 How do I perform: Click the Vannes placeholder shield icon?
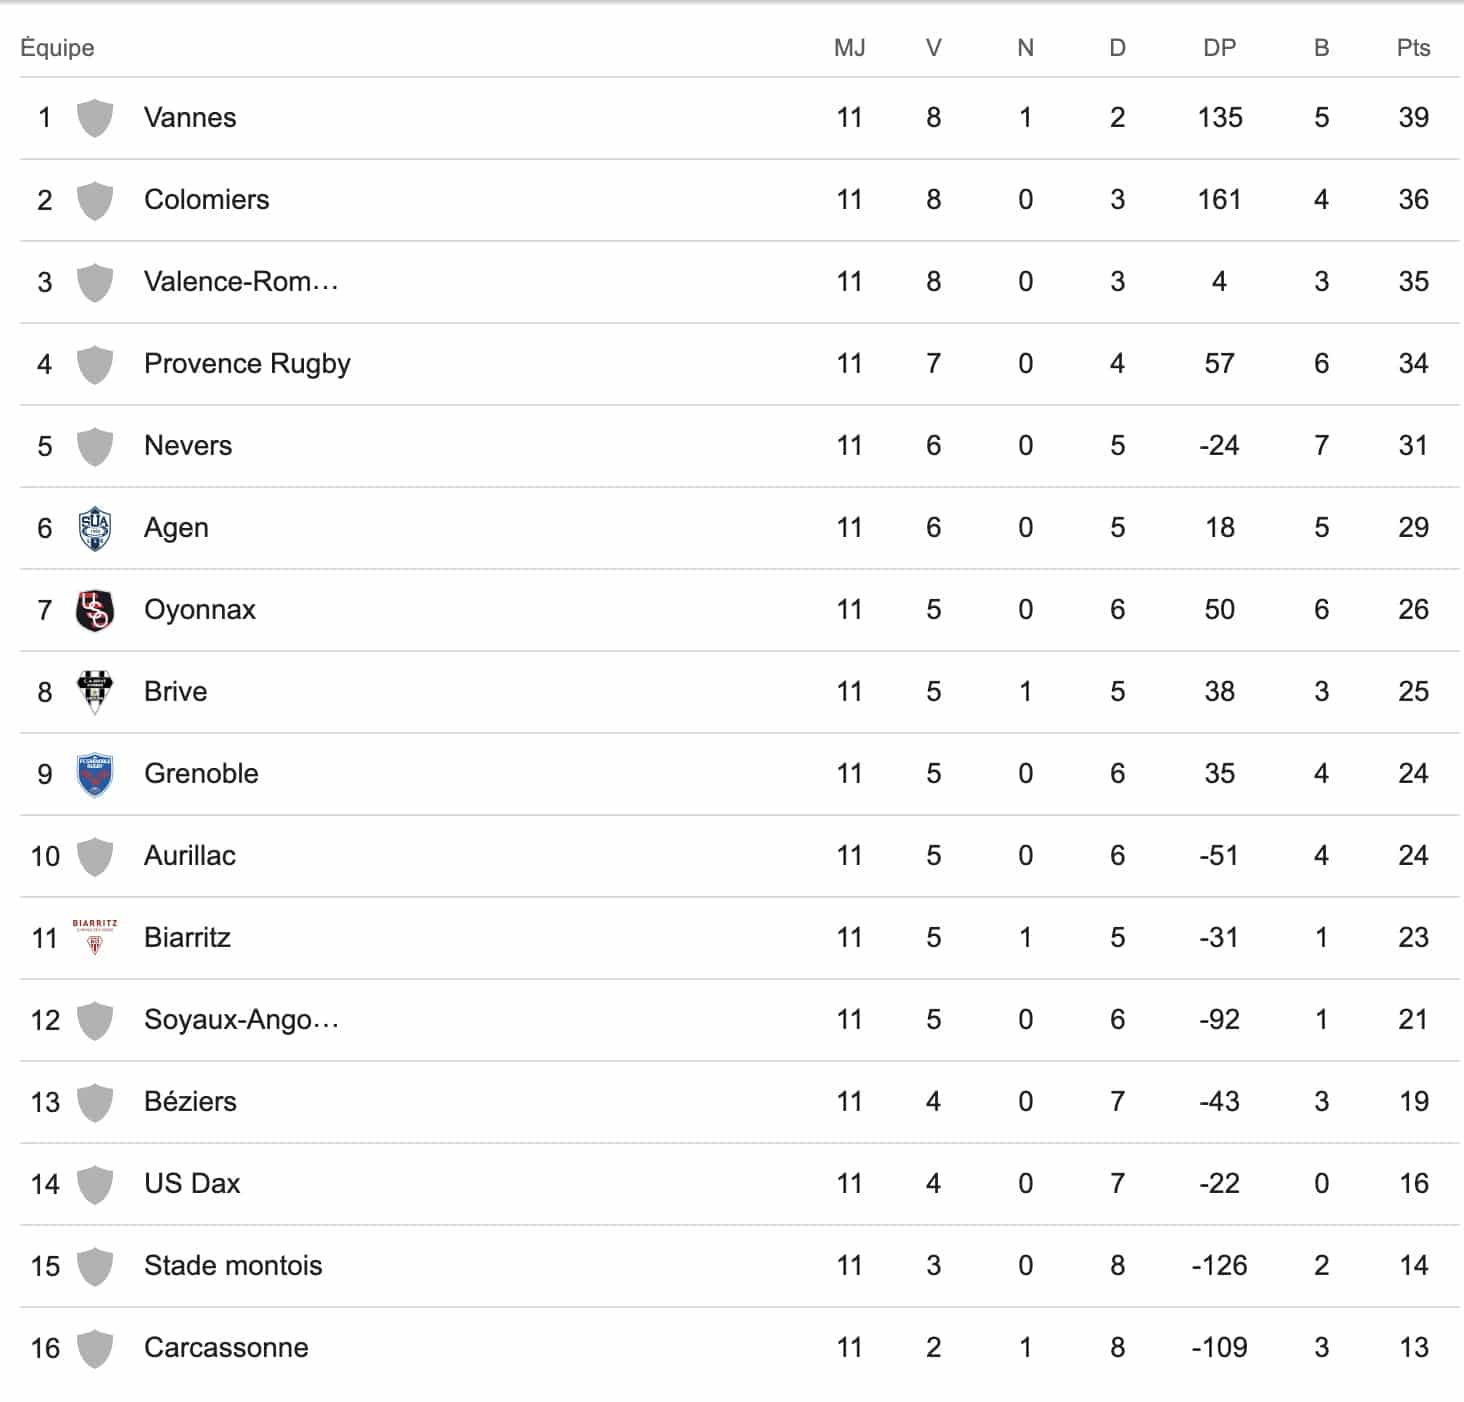(x=95, y=118)
